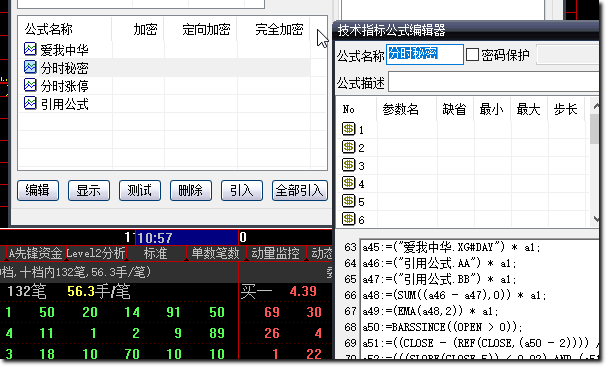
Task: Open the 单数笔数 tab
Action: [216, 253]
